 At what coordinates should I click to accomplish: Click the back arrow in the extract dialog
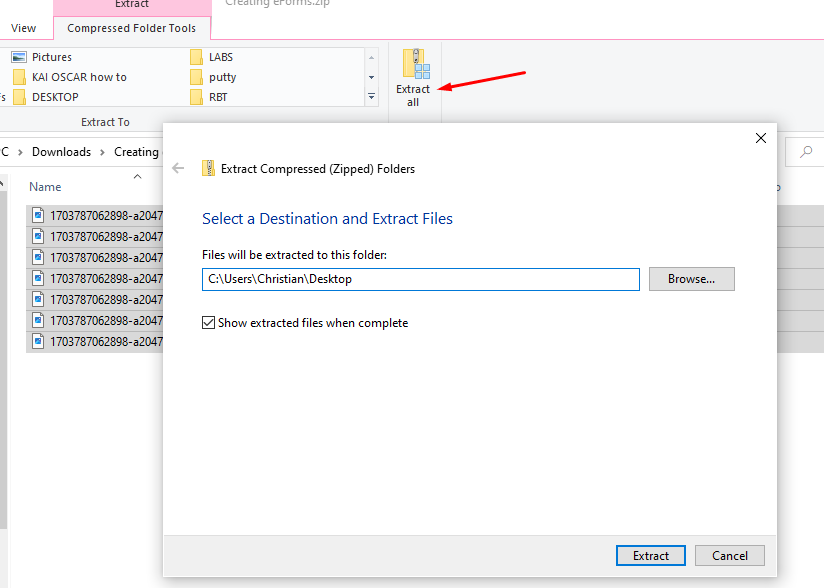click(178, 169)
